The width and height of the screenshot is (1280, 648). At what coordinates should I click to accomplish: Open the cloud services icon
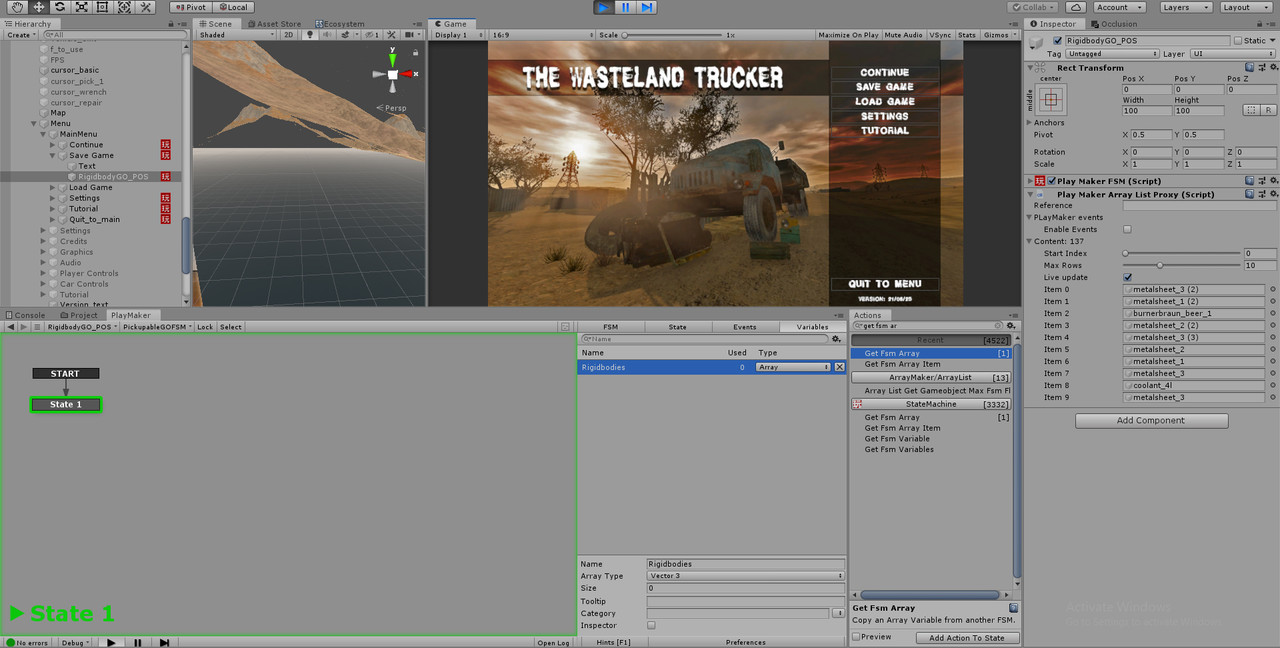click(1076, 7)
